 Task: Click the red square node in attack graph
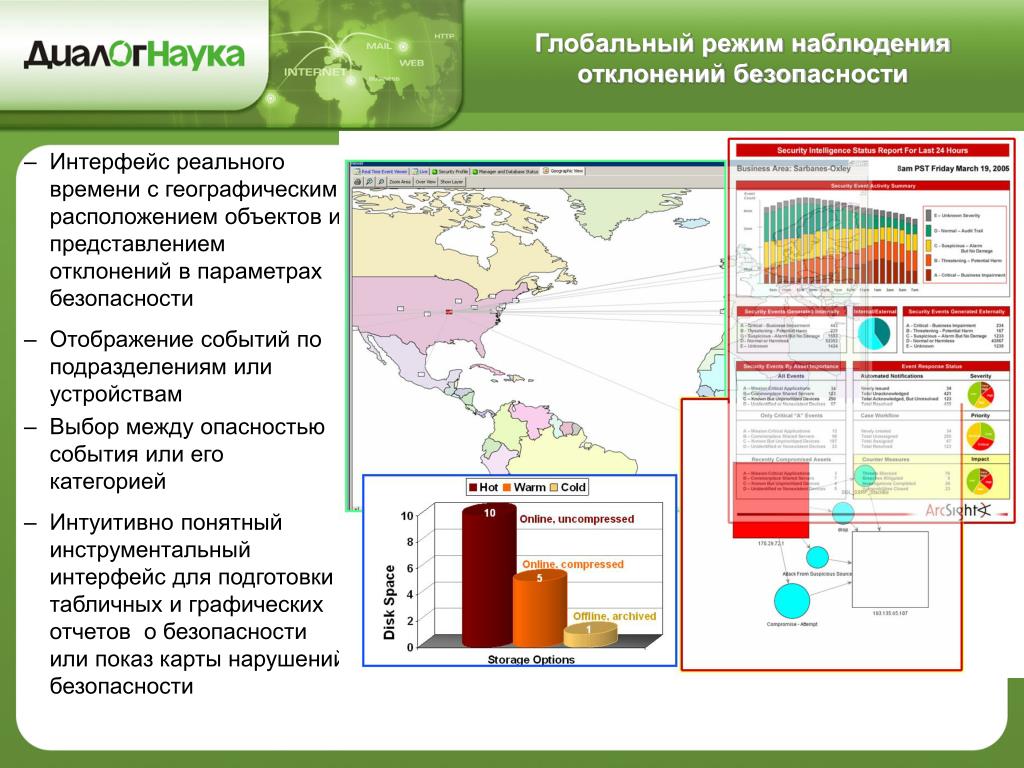771,500
